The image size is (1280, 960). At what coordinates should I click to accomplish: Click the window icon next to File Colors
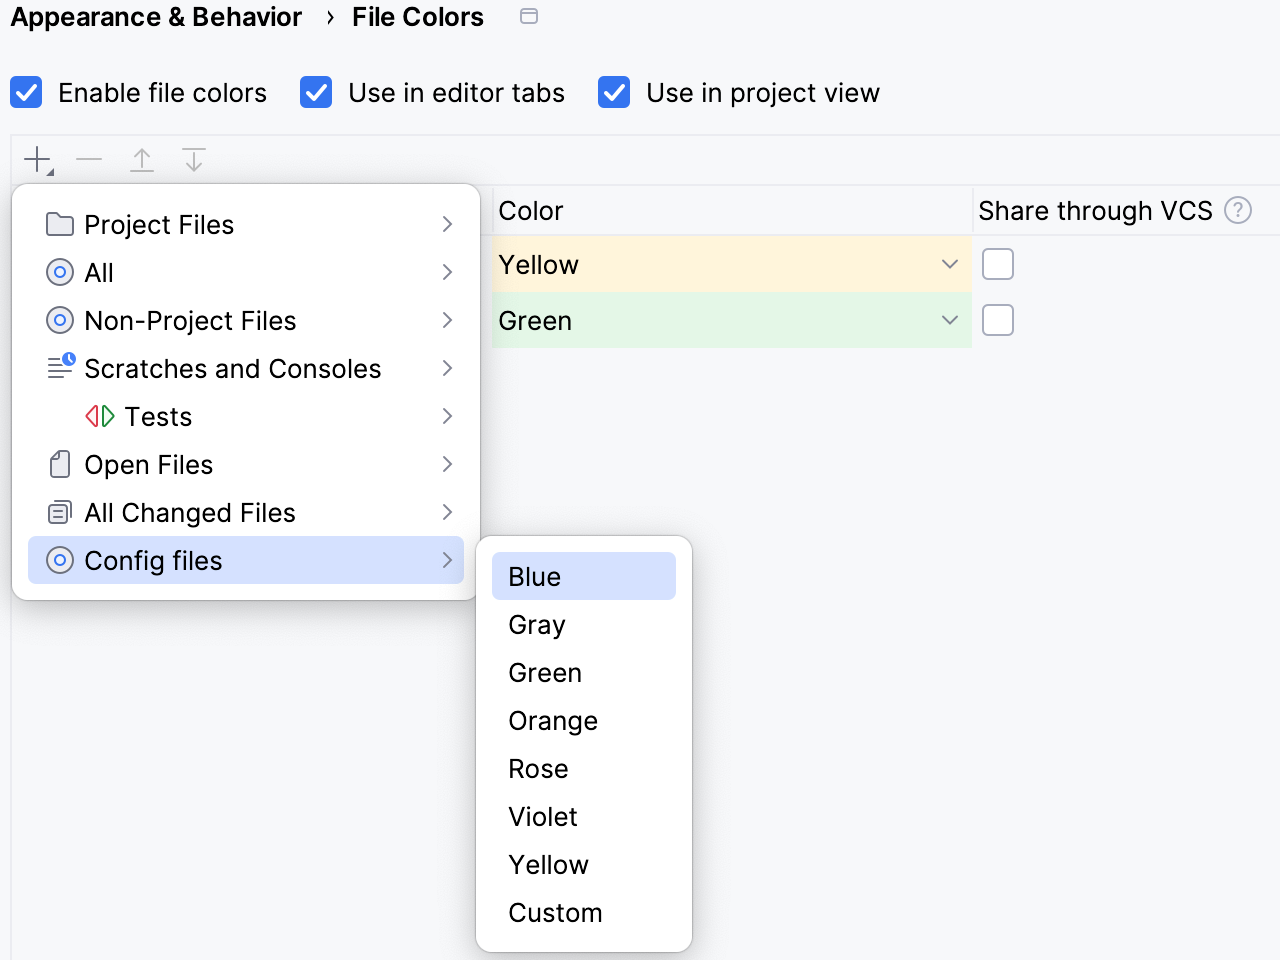[529, 17]
